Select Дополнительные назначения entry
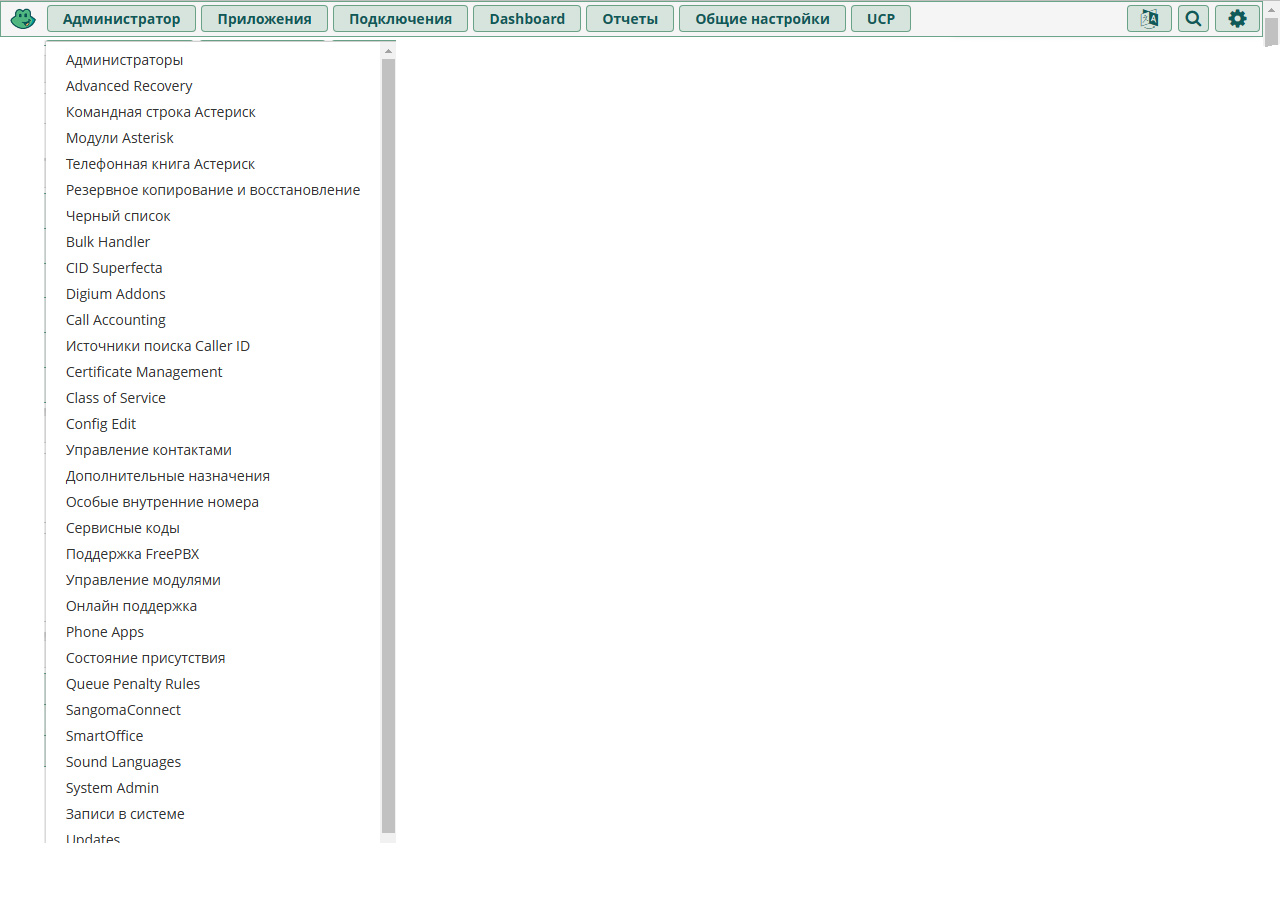Image resolution: width=1280 pixels, height=904 pixels. click(168, 476)
